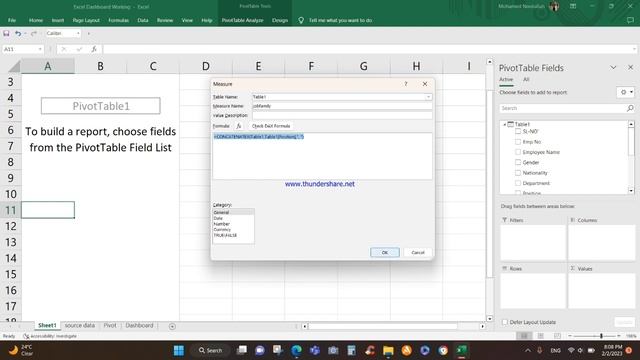Image resolution: width=640 pixels, height=360 pixels.
Task: Open Ribbon Display Options icon in title bar
Action: pyautogui.click(x=573, y=6)
